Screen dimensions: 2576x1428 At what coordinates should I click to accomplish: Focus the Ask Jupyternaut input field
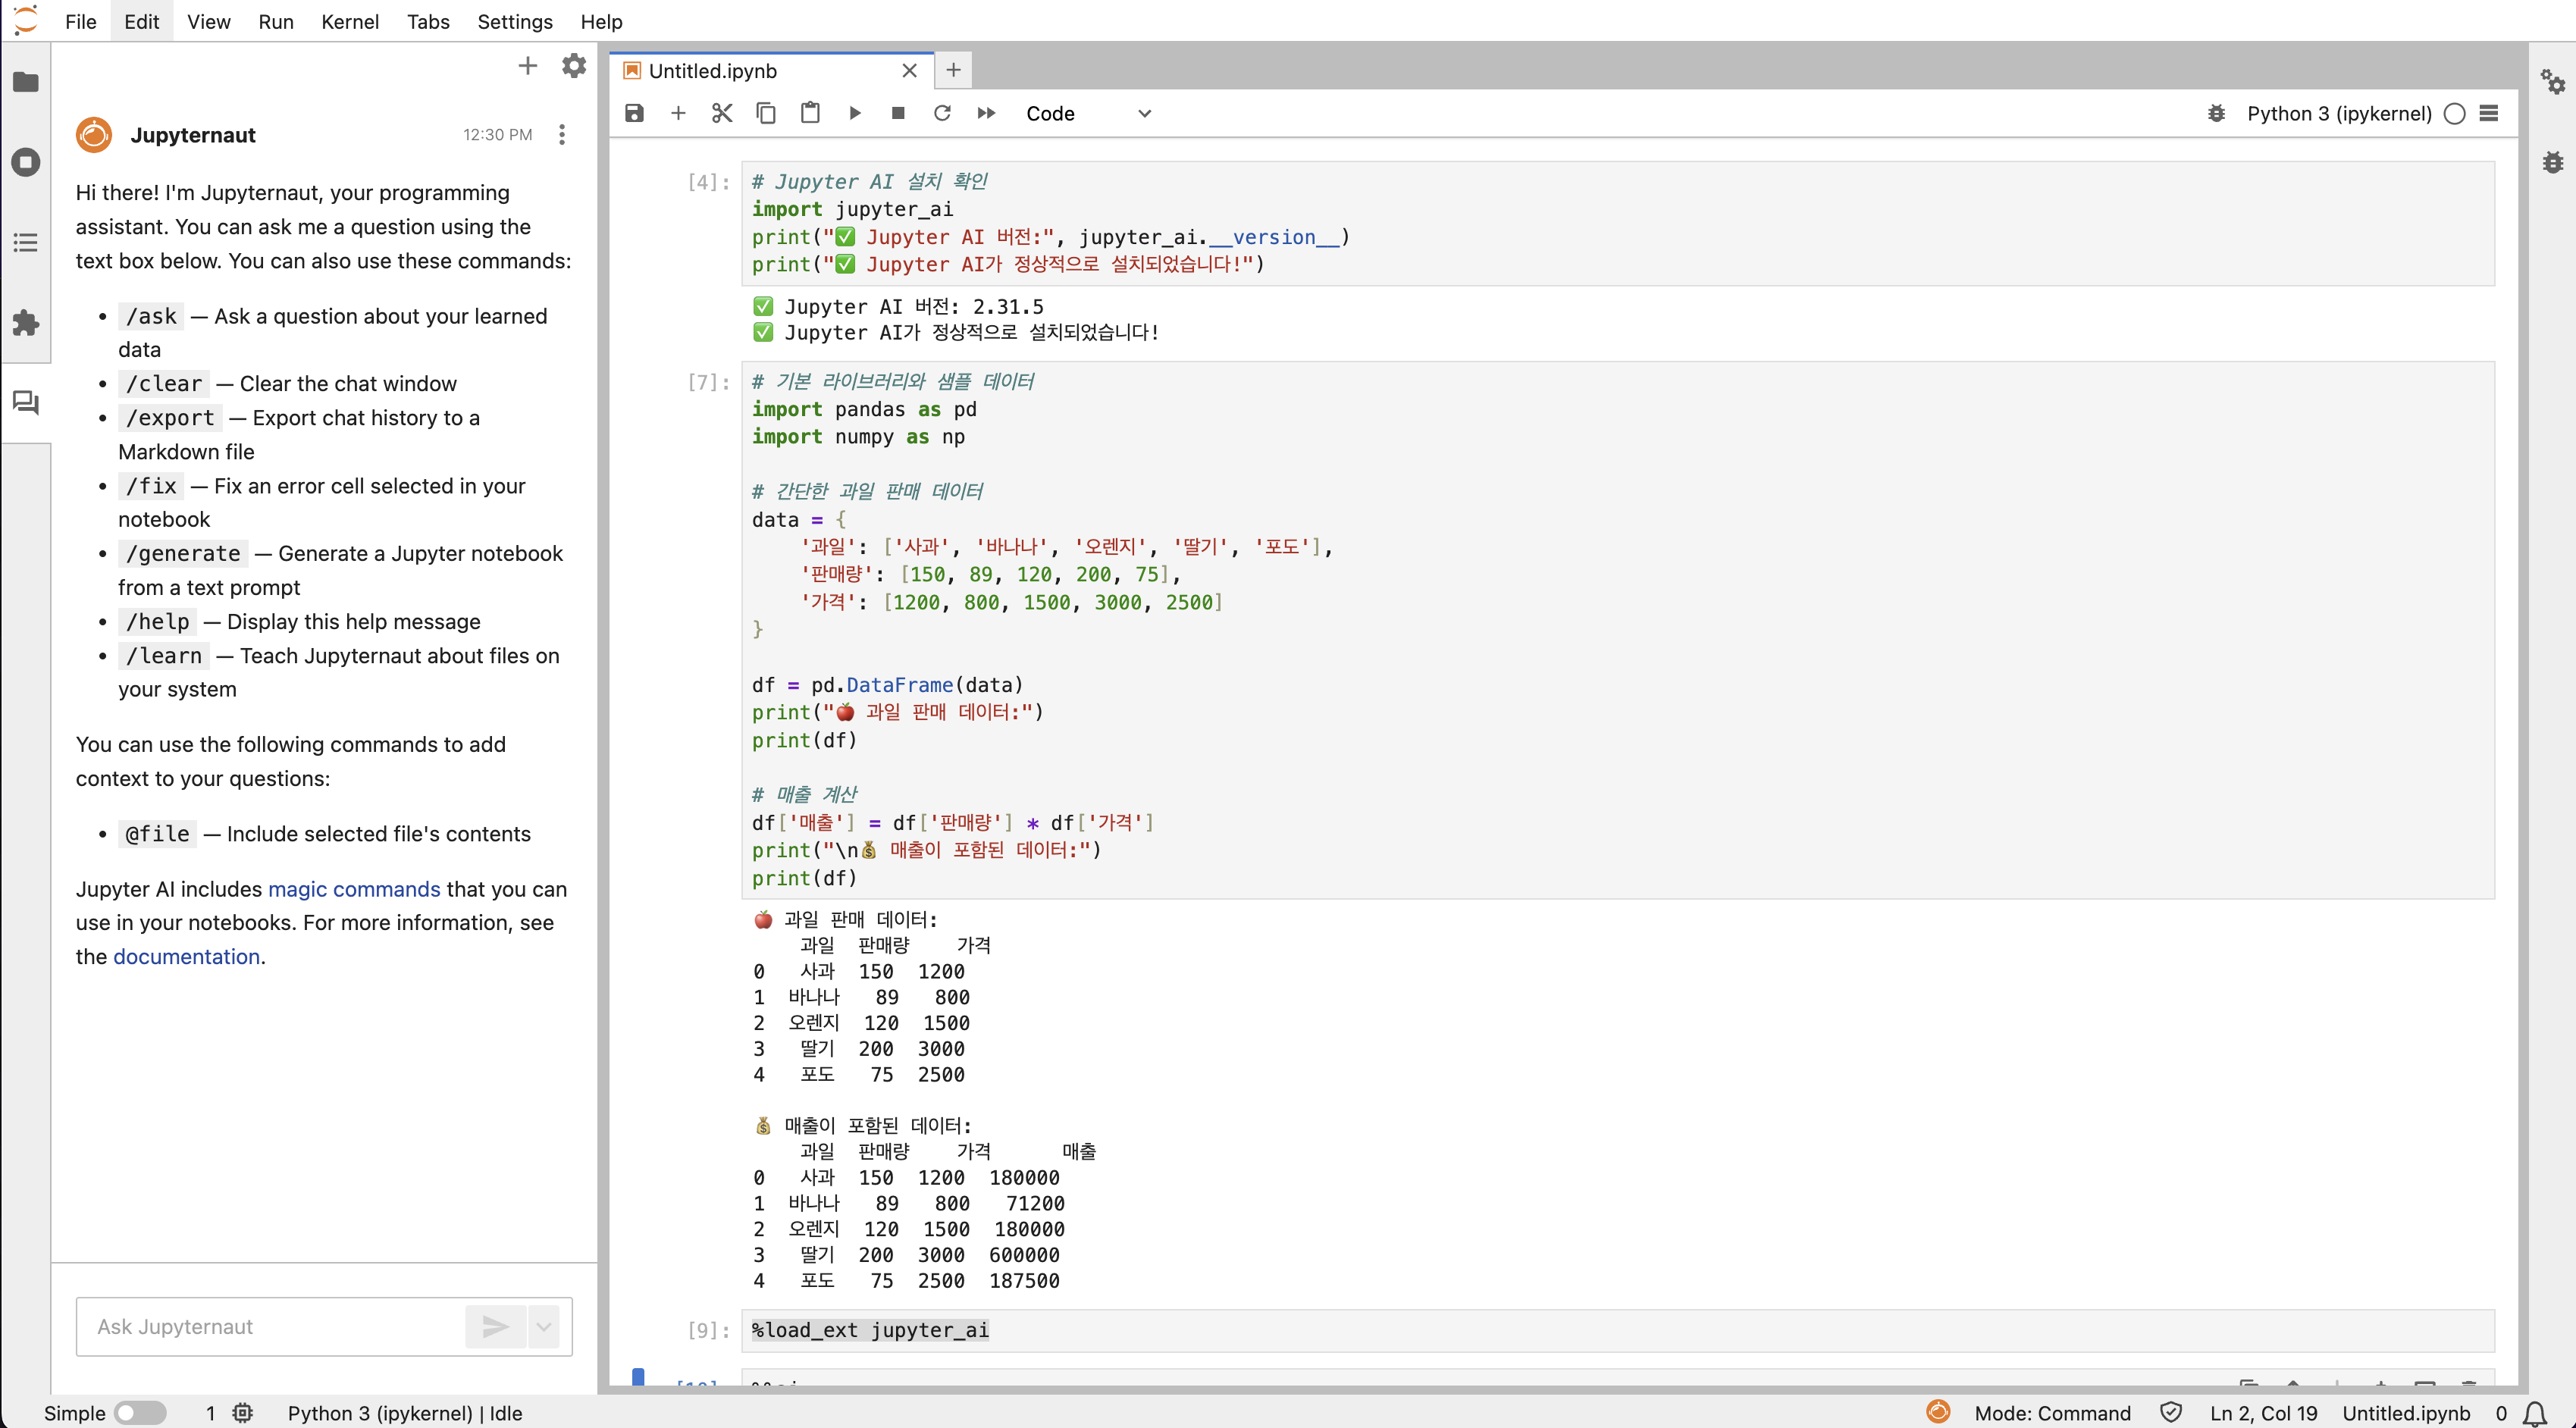coord(270,1326)
